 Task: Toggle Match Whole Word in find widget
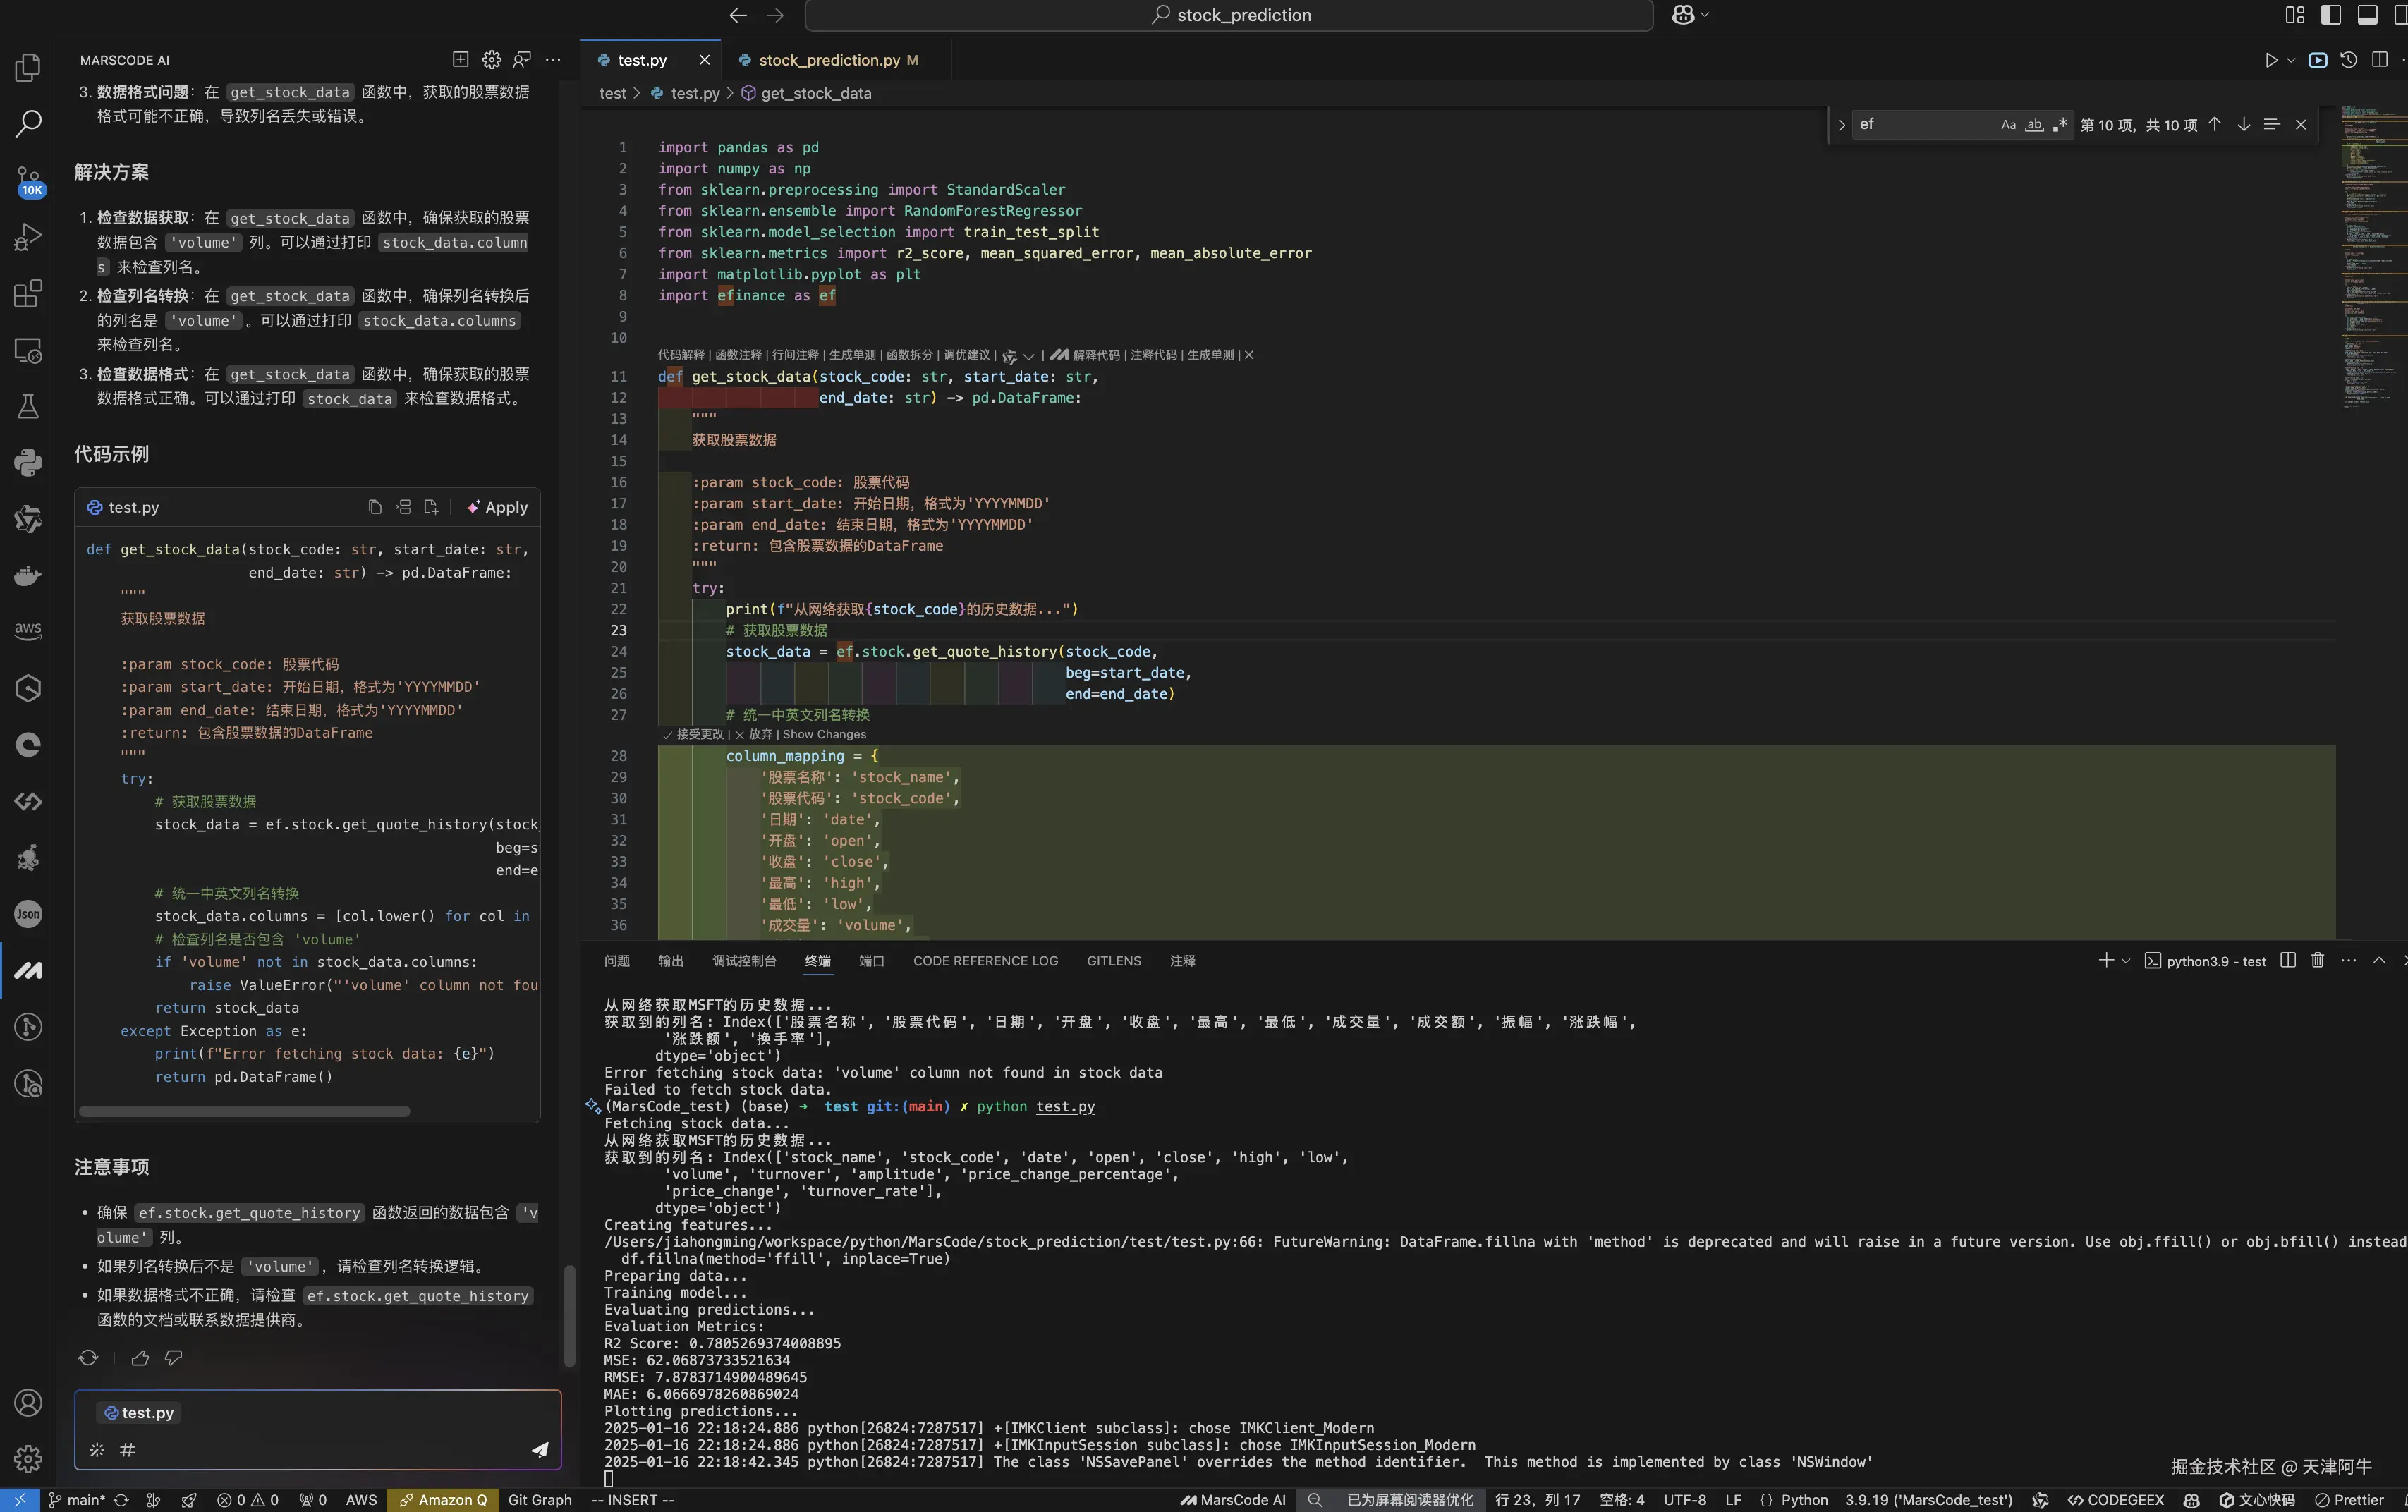click(2034, 125)
